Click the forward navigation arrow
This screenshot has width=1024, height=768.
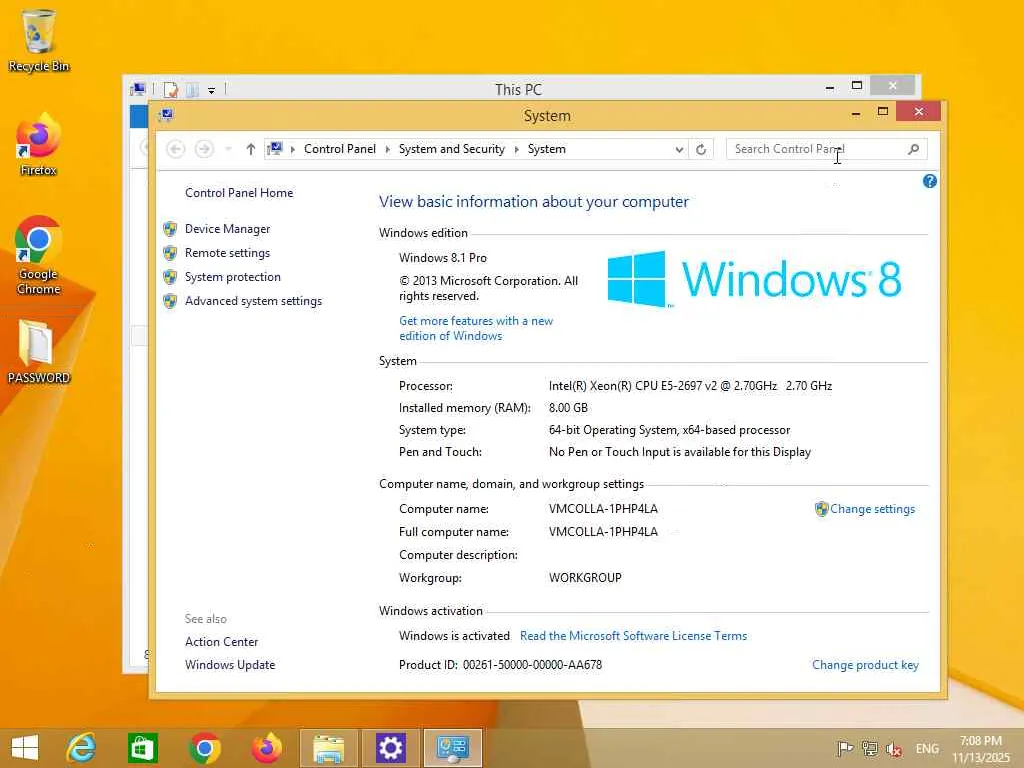(204, 150)
